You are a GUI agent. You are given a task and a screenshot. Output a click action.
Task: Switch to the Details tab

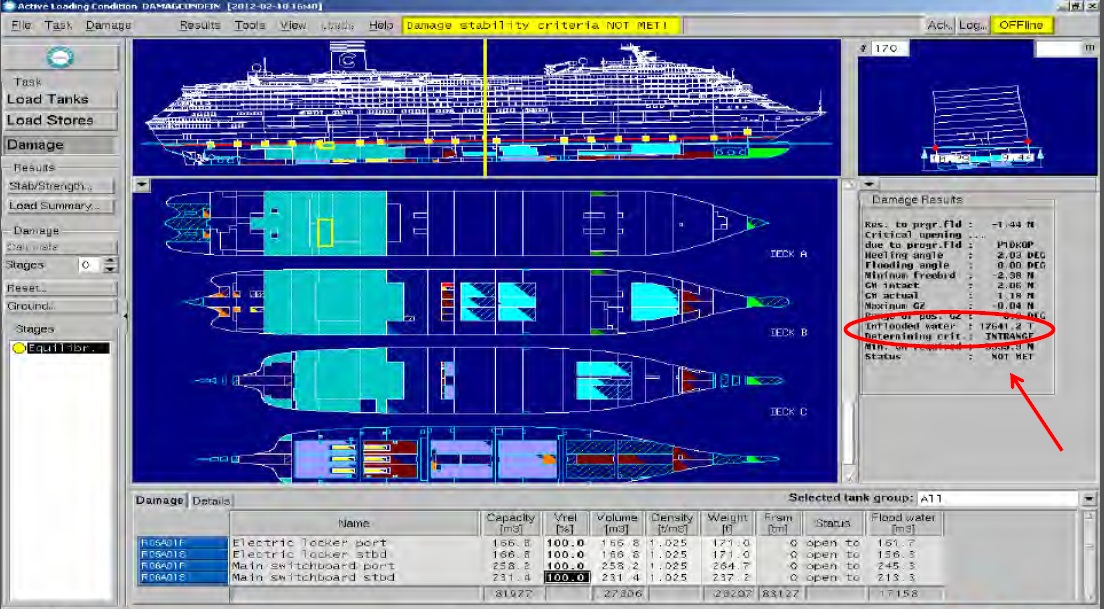[x=211, y=501]
